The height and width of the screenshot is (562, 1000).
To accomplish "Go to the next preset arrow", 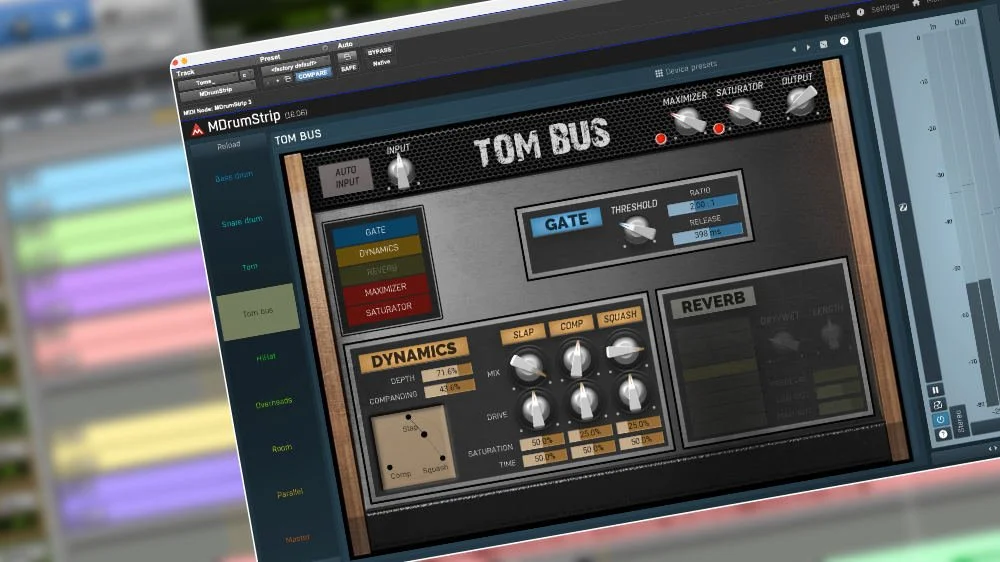I will point(808,47).
